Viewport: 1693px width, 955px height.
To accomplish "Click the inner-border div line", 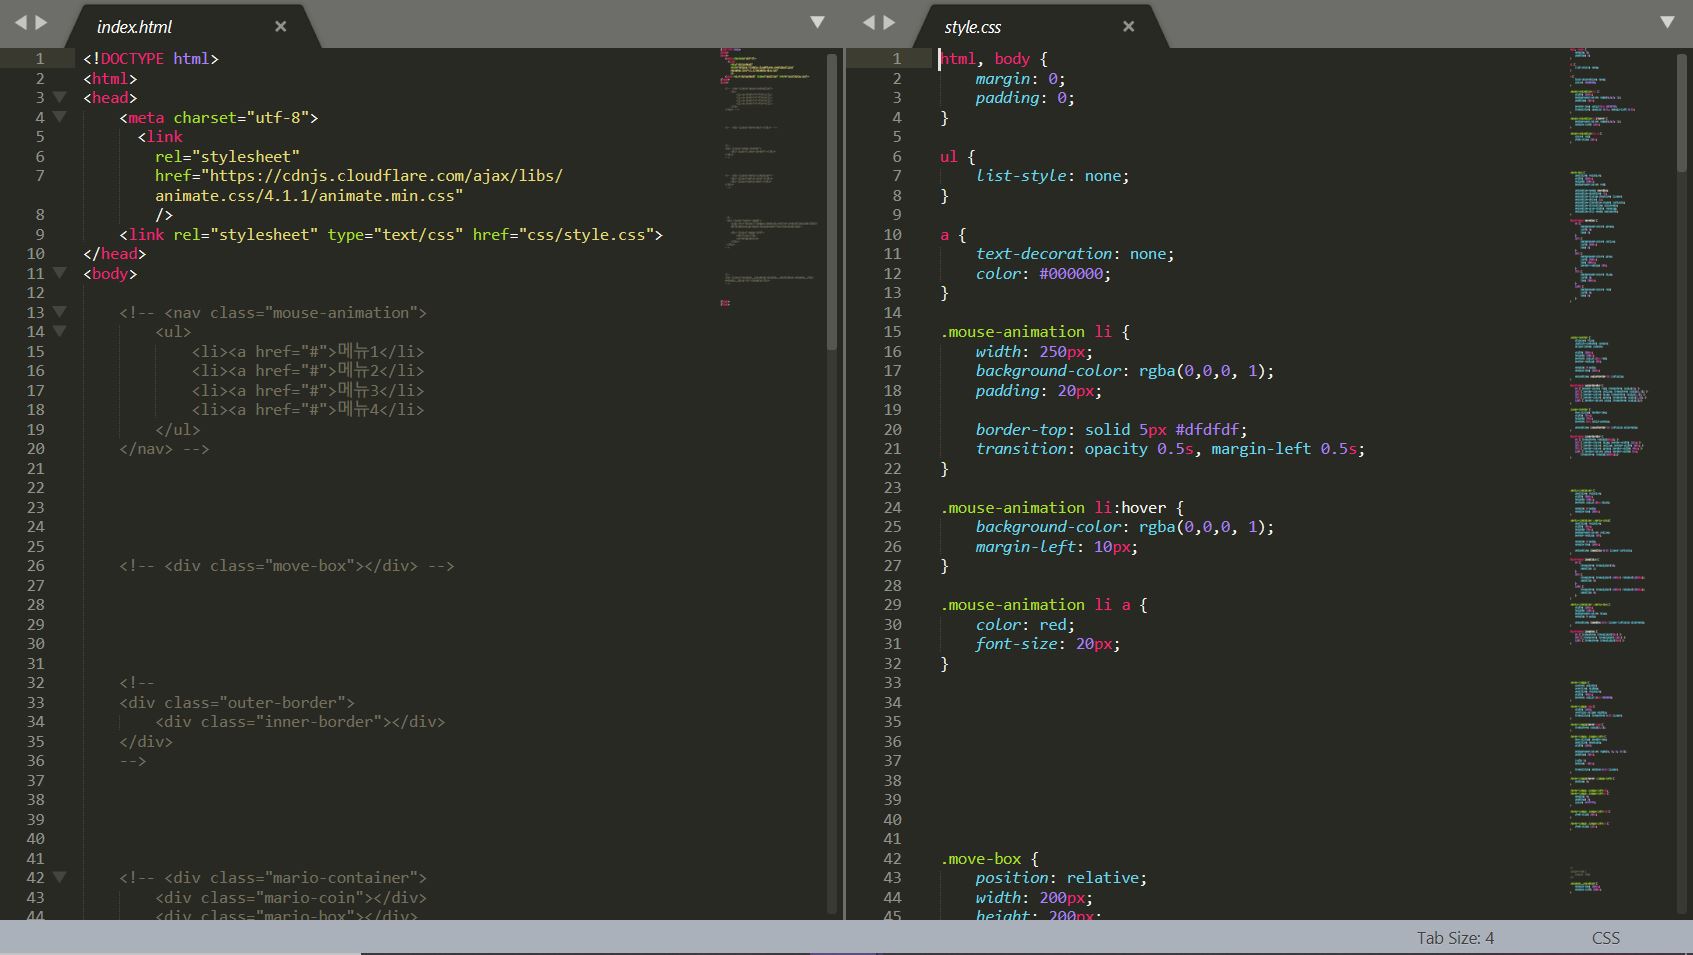I will coord(300,721).
